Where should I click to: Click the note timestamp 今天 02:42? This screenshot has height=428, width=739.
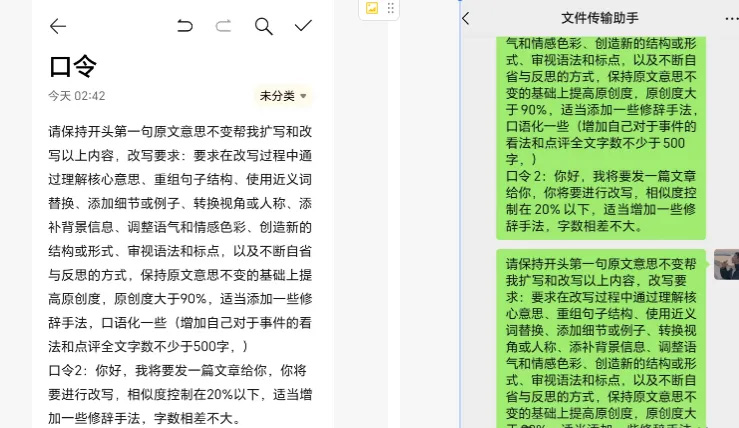(76, 96)
